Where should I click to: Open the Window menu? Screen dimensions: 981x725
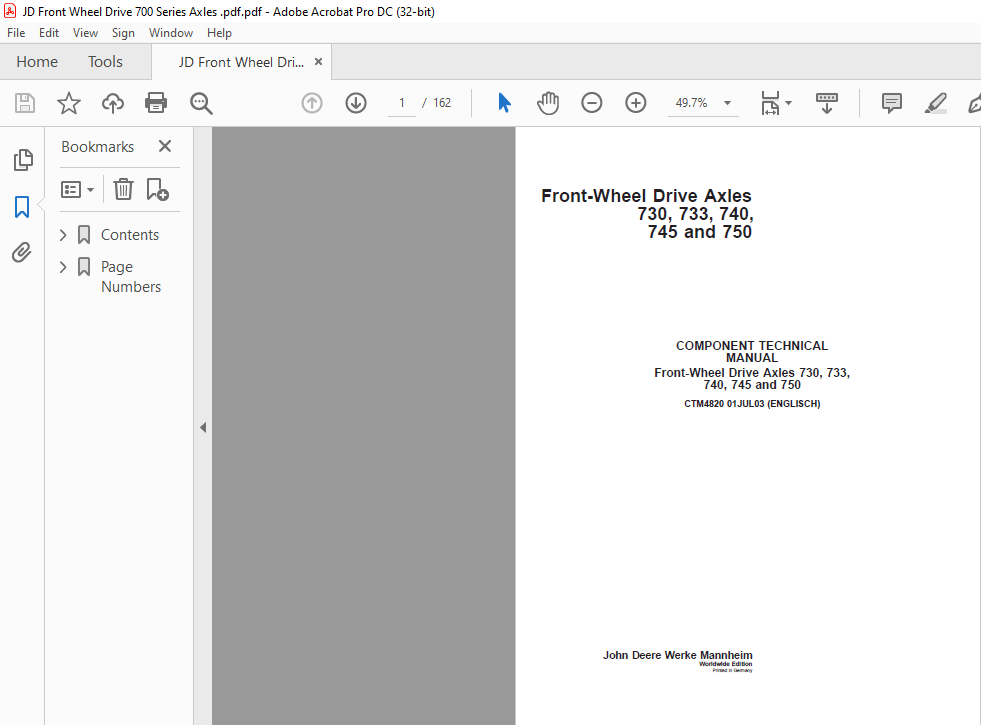[171, 33]
